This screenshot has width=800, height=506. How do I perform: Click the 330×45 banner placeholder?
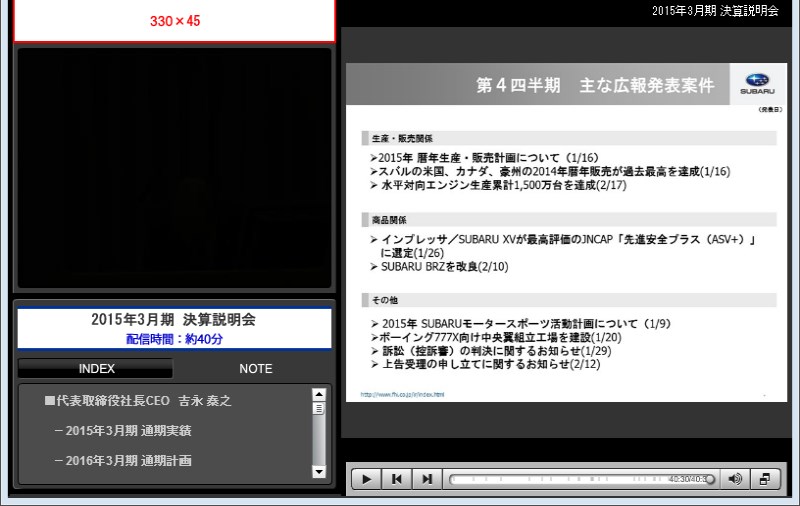click(x=174, y=21)
